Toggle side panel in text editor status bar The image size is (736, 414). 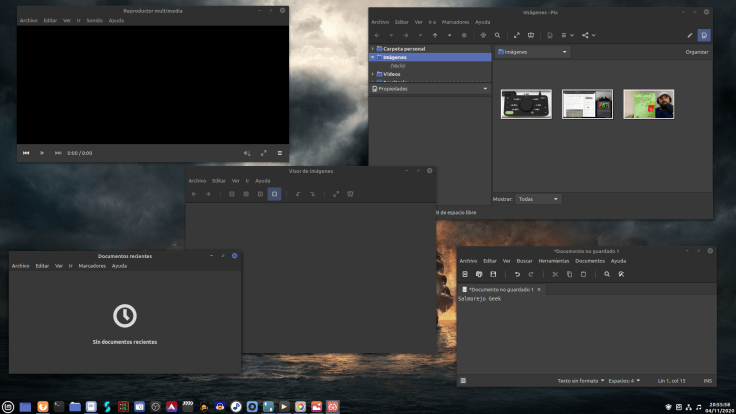463,381
